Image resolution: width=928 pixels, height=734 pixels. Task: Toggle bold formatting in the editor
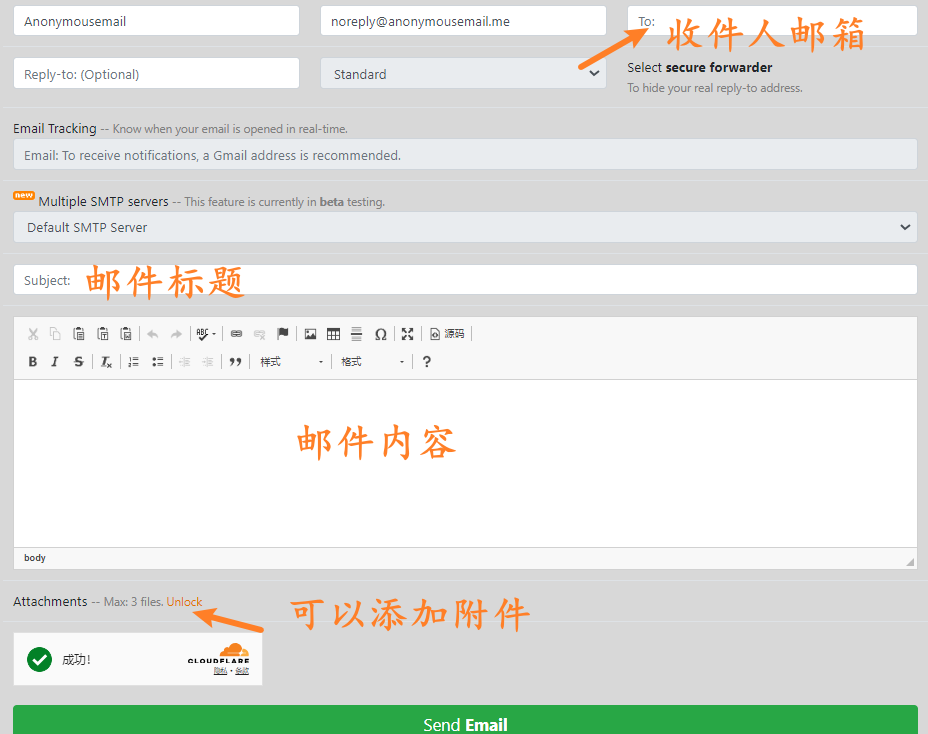click(x=33, y=362)
